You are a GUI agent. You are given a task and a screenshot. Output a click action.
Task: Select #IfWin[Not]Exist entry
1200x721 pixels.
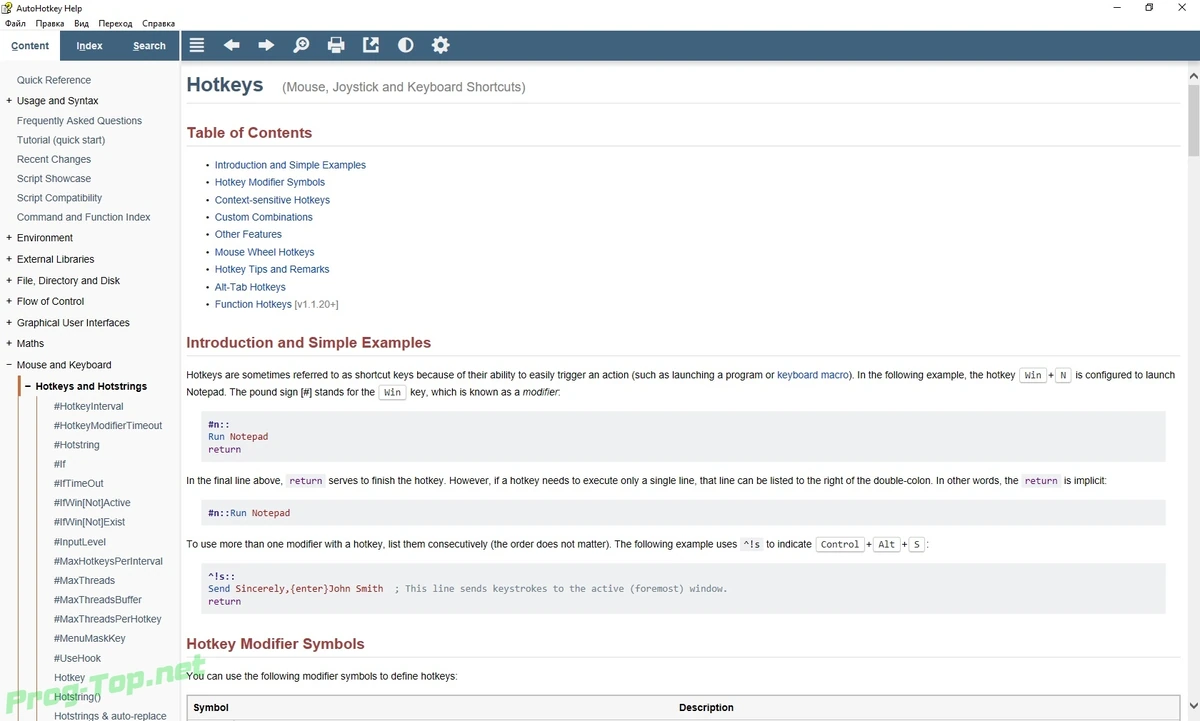pos(89,522)
